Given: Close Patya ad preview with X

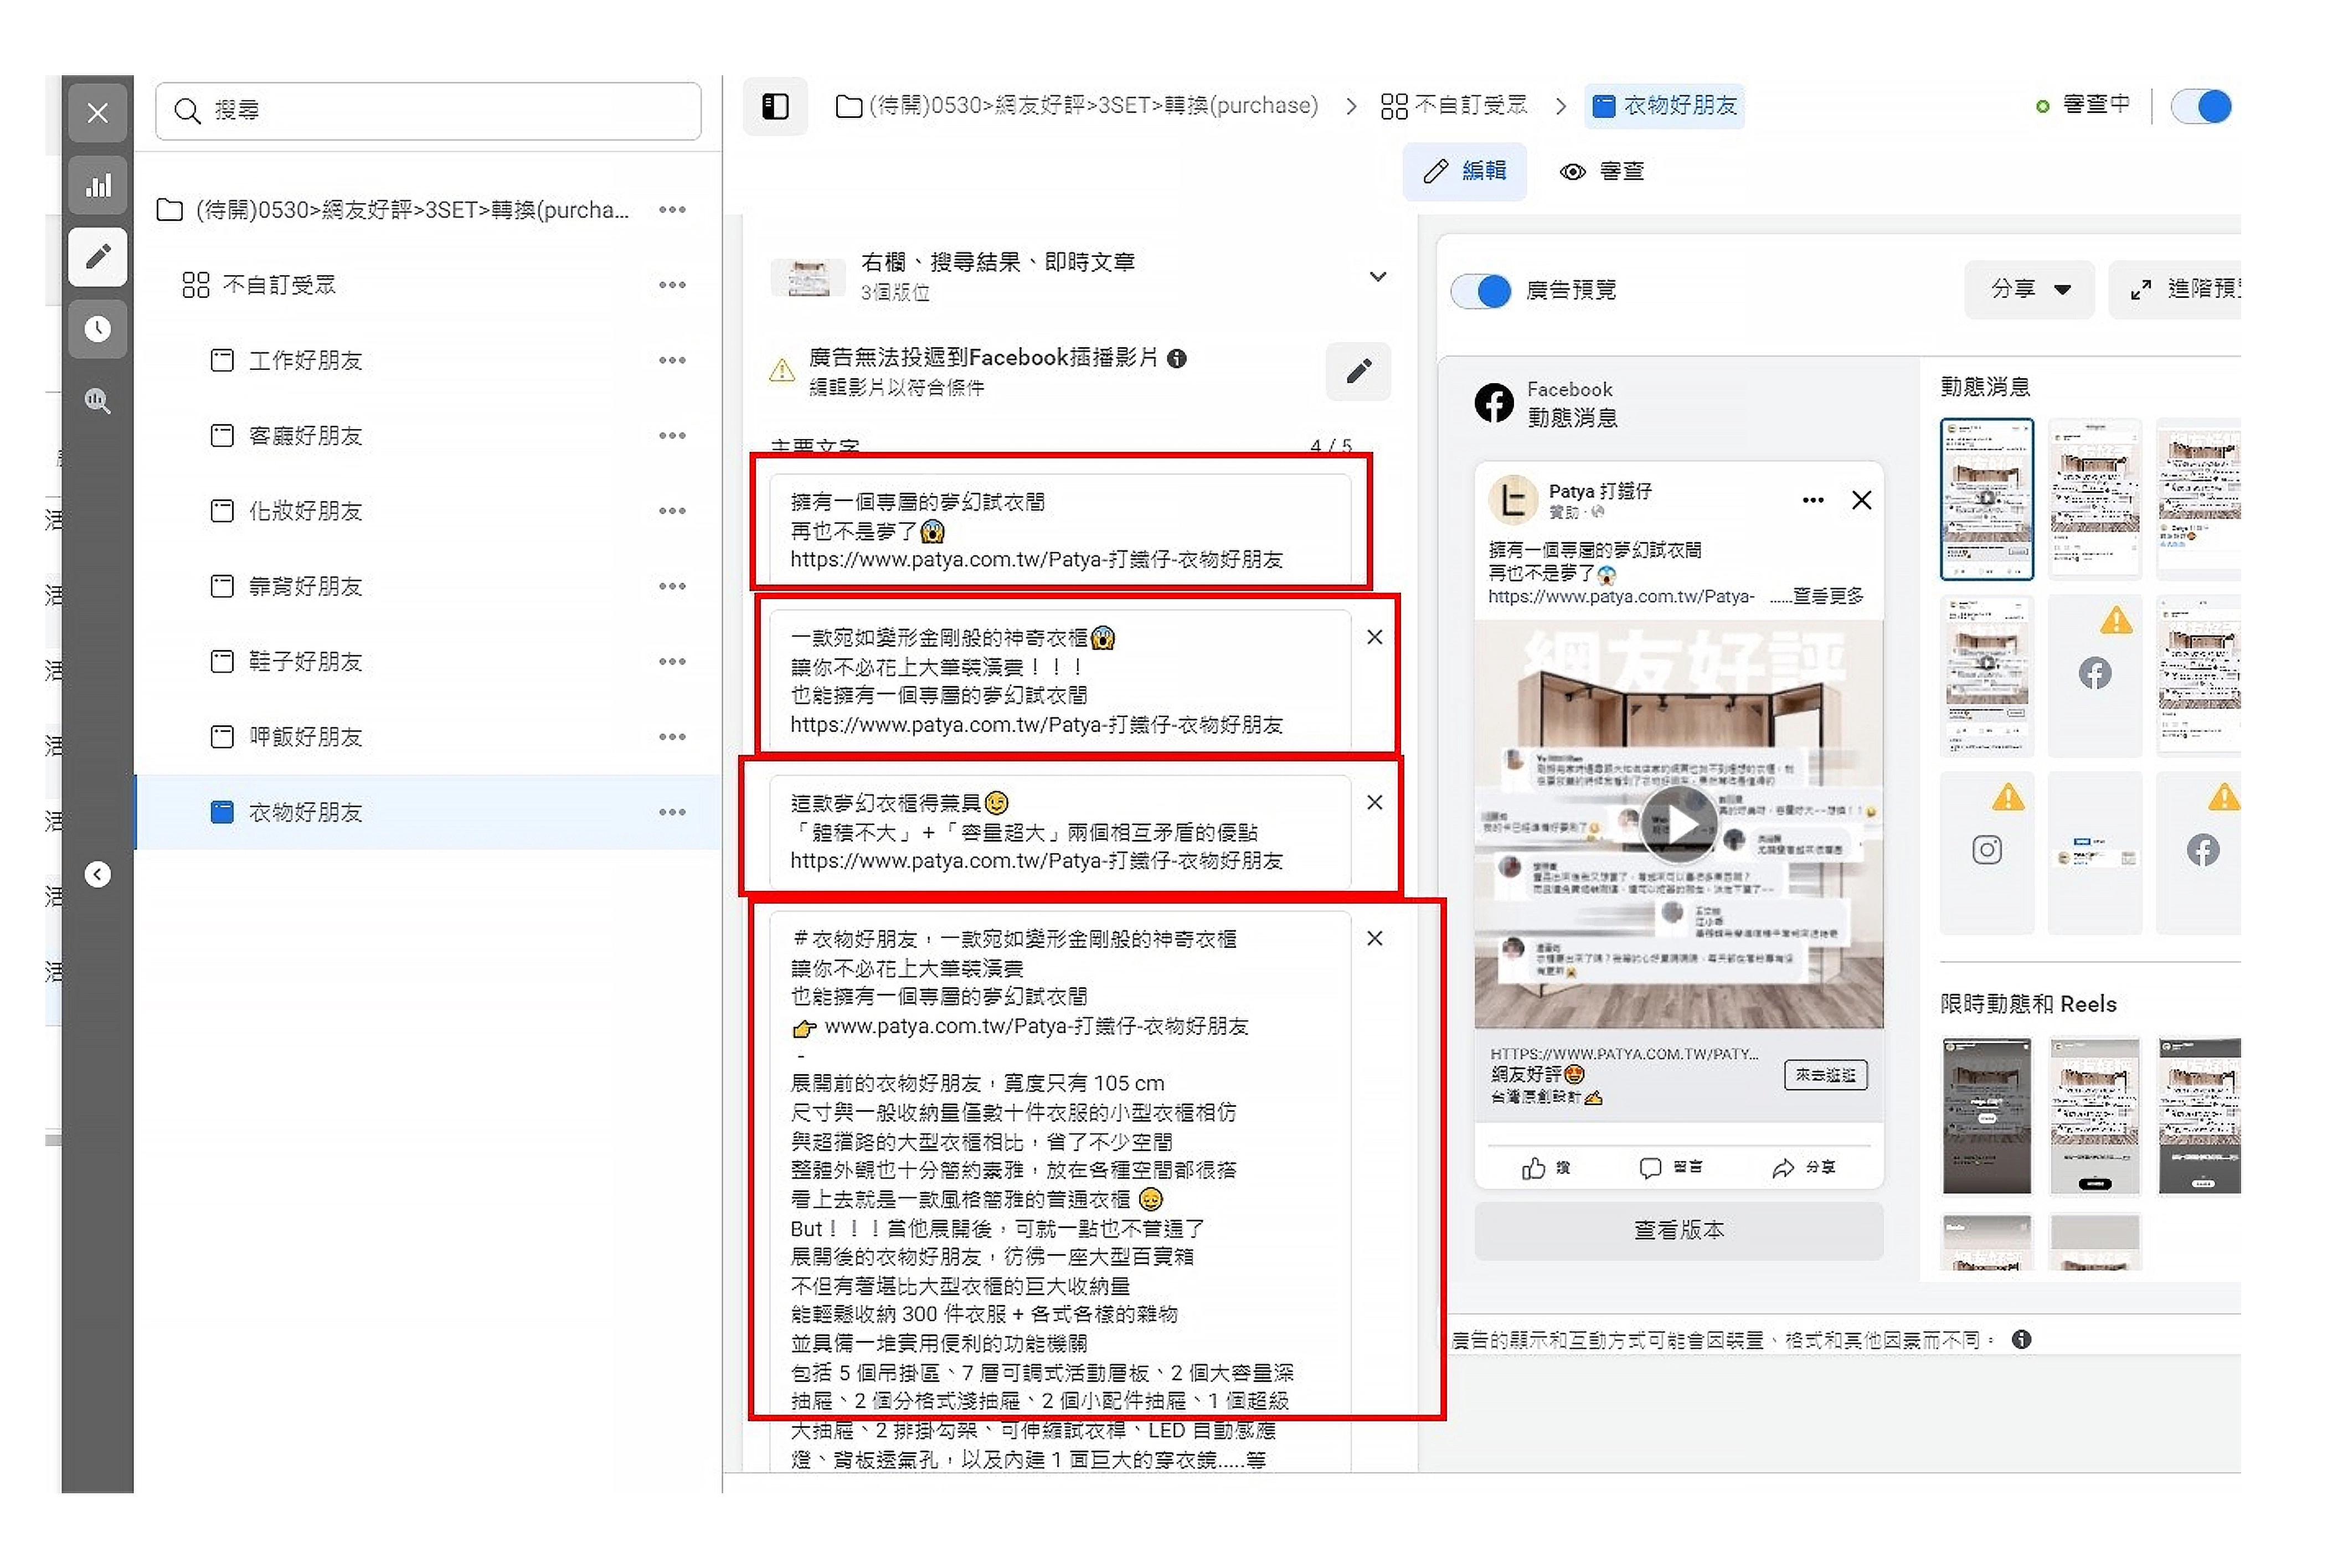Looking at the screenshot, I should point(1861,500).
